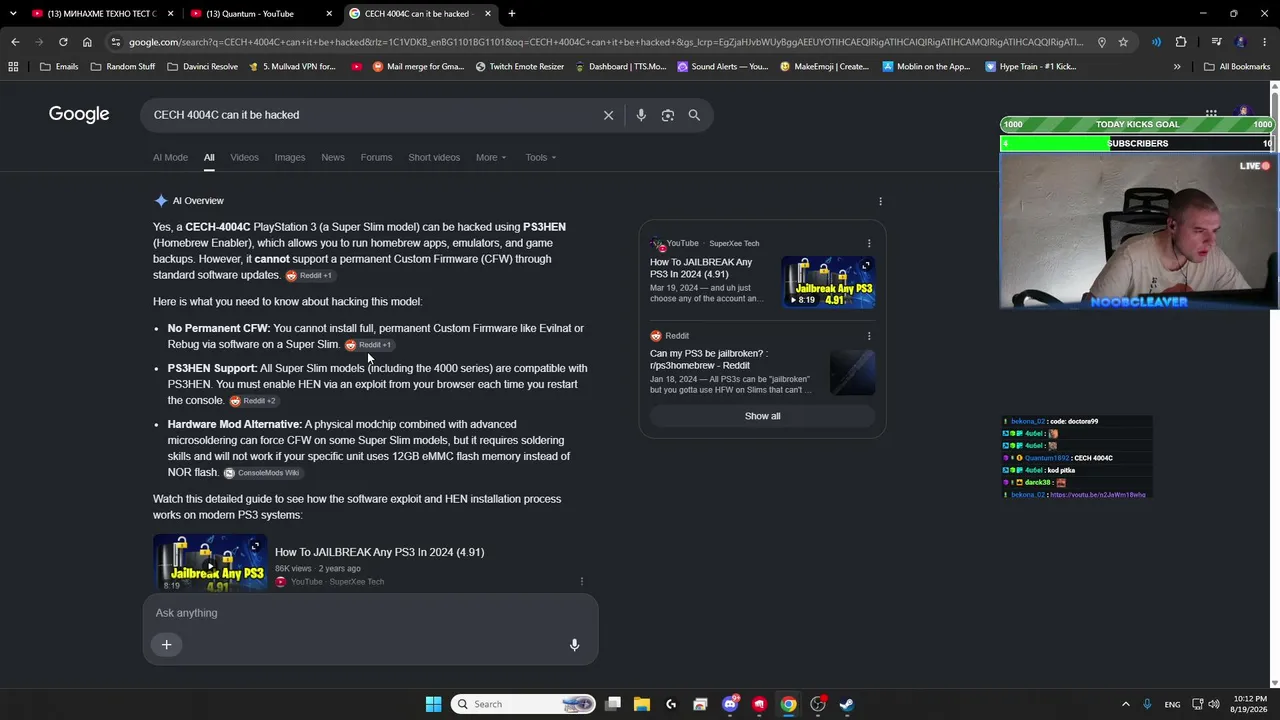Open more options for bottom video result
The height and width of the screenshot is (720, 1280).
pos(582,581)
